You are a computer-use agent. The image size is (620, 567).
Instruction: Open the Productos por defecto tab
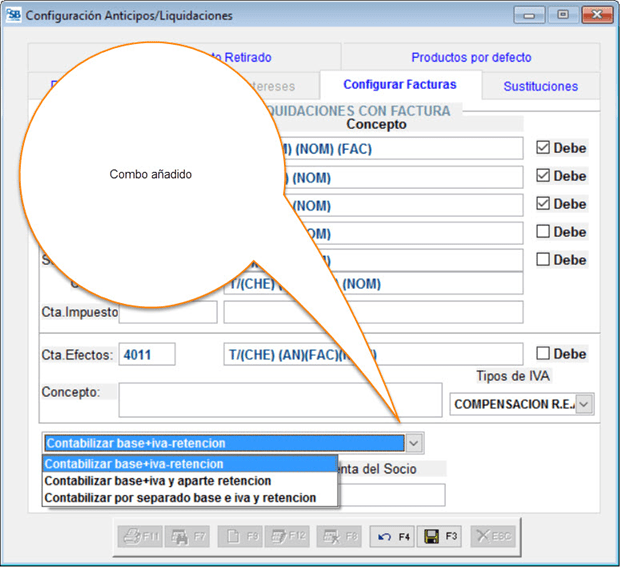[x=471, y=58]
